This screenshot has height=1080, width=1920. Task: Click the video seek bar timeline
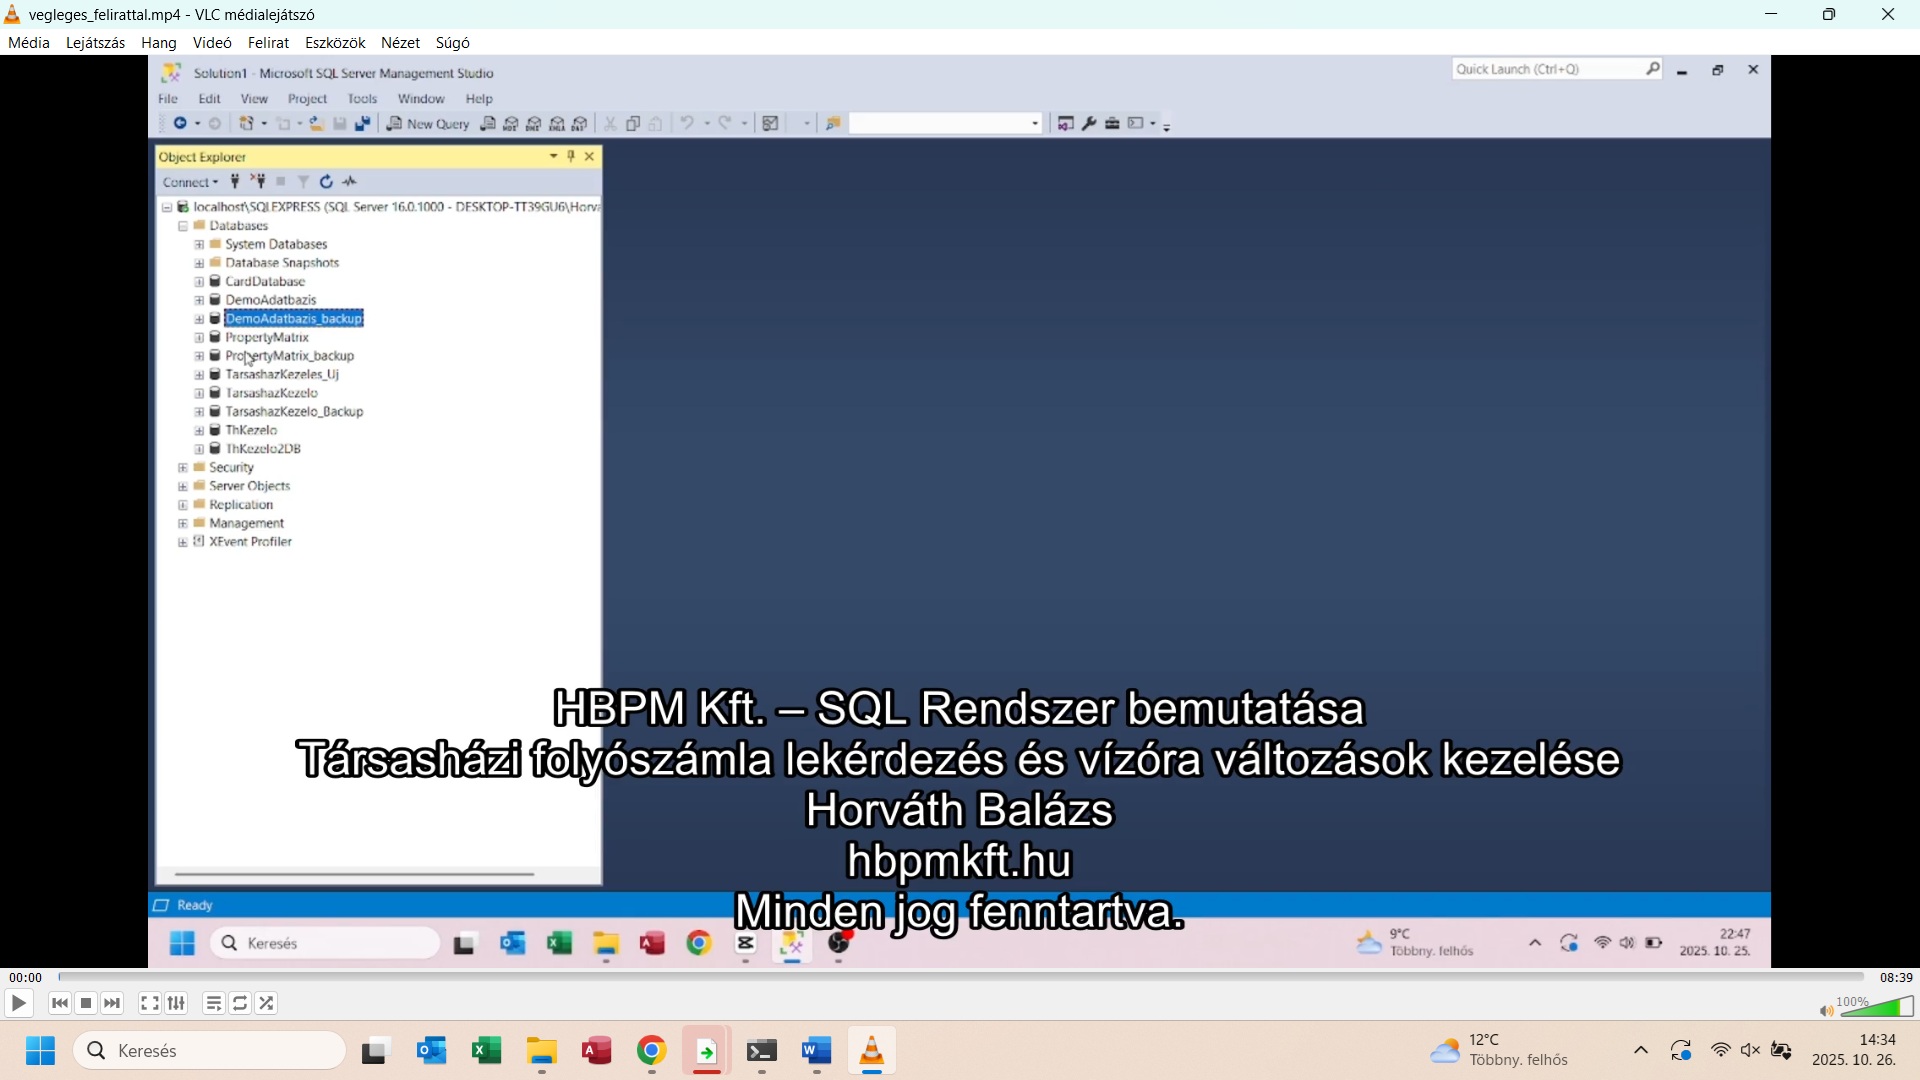coord(960,978)
